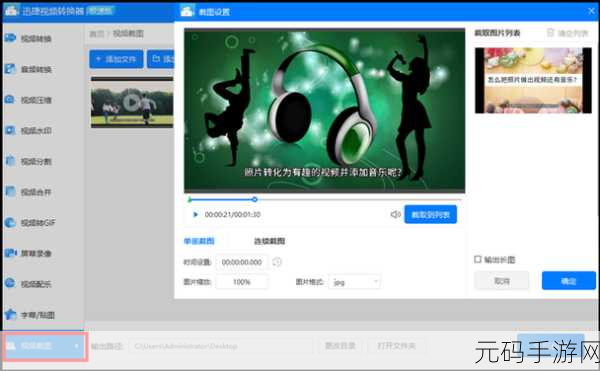Image resolution: width=600 pixels, height=371 pixels.
Task: Select the 视频转GIF sidebar tool
Action: pyautogui.click(x=30, y=223)
